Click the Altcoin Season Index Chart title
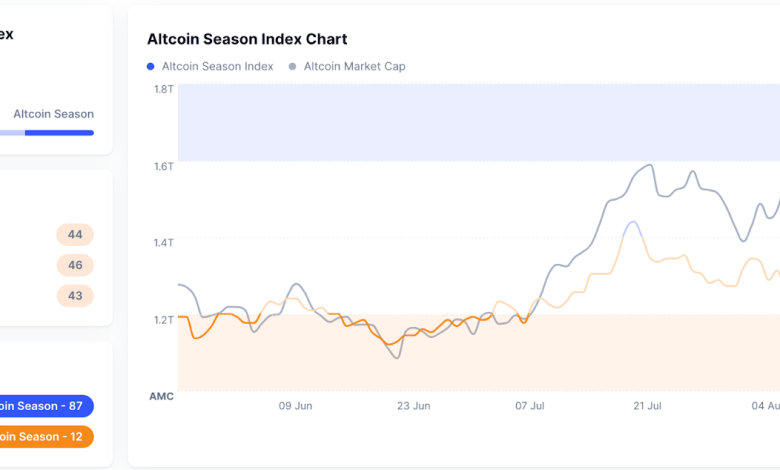The image size is (780, 470). click(x=247, y=39)
